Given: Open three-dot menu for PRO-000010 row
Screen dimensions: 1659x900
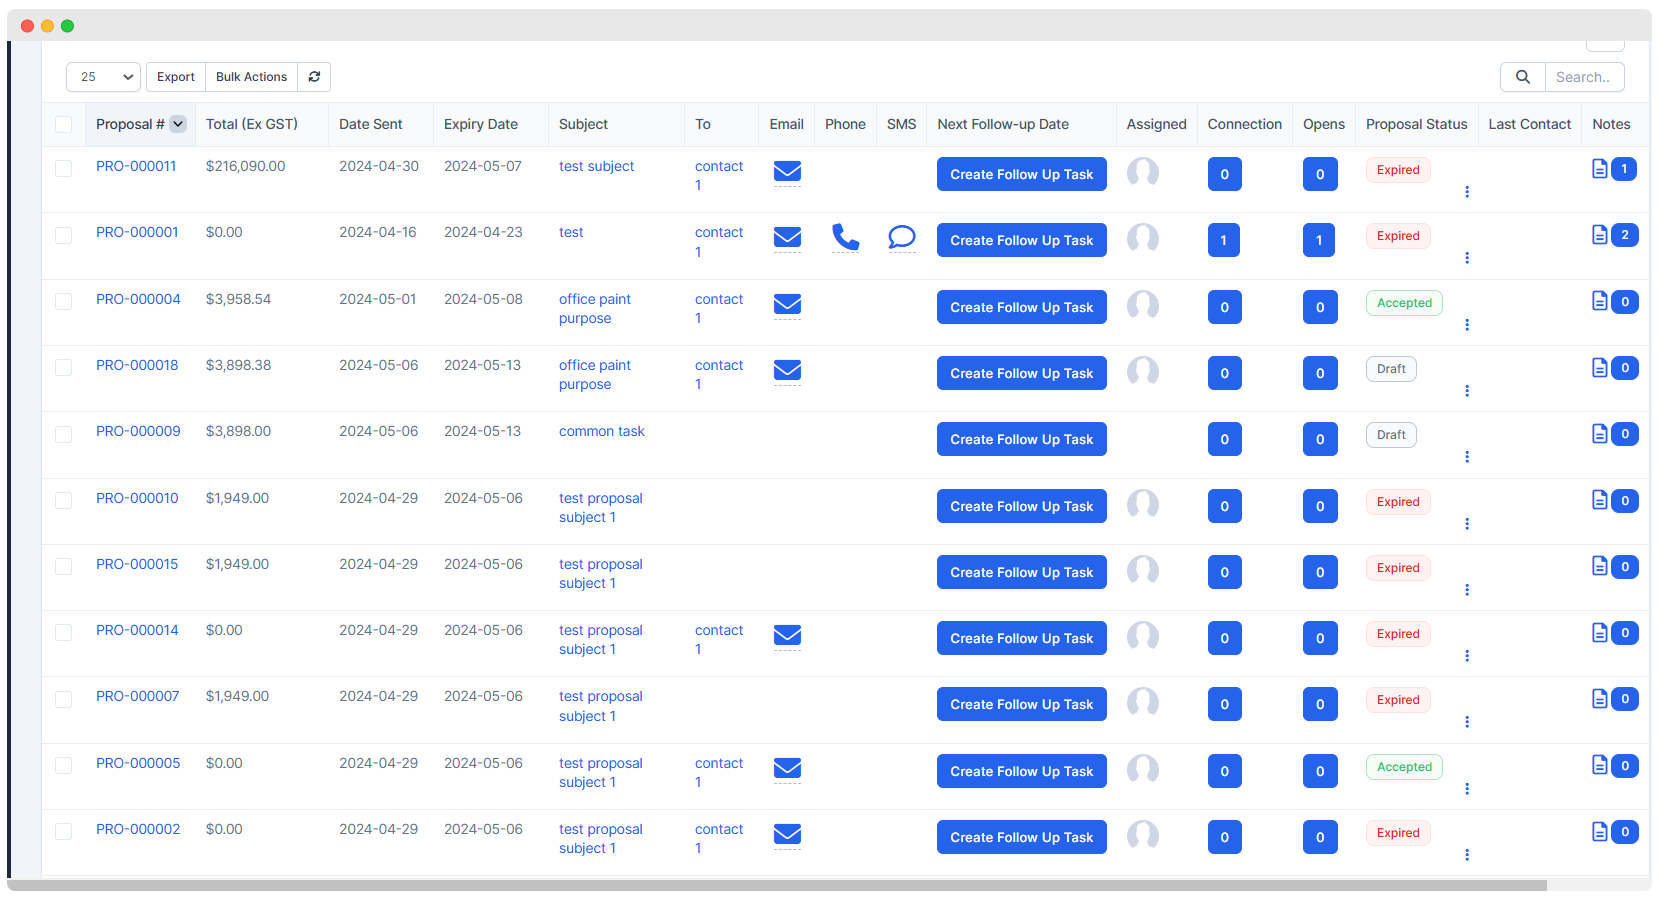Looking at the screenshot, I should [x=1467, y=524].
